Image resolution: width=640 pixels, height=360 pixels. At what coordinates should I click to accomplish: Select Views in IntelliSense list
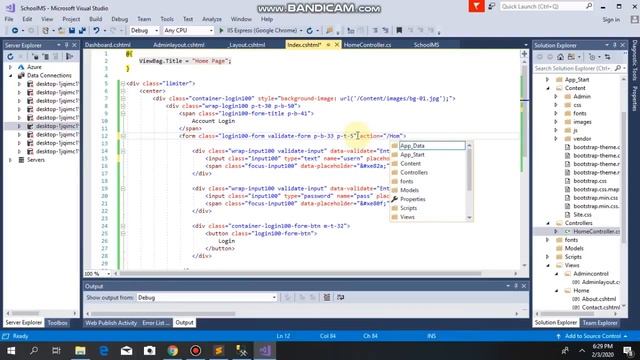pos(407,217)
